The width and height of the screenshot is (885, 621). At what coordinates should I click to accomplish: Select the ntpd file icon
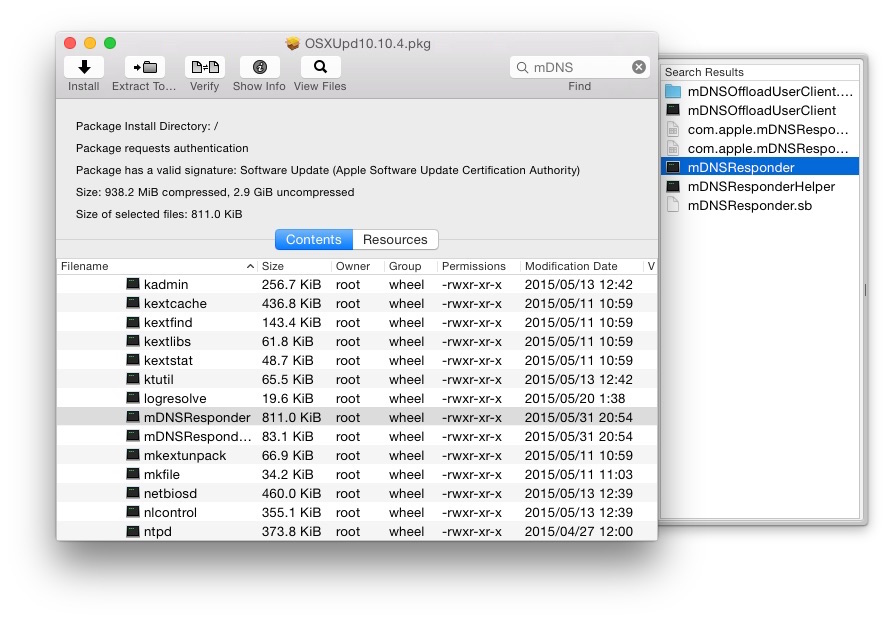pos(133,531)
